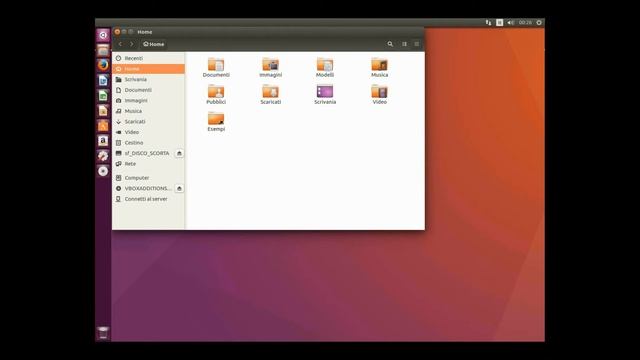Select Immagini in the sidebar
Image resolution: width=640 pixels, height=360 pixels.
click(x=149, y=100)
